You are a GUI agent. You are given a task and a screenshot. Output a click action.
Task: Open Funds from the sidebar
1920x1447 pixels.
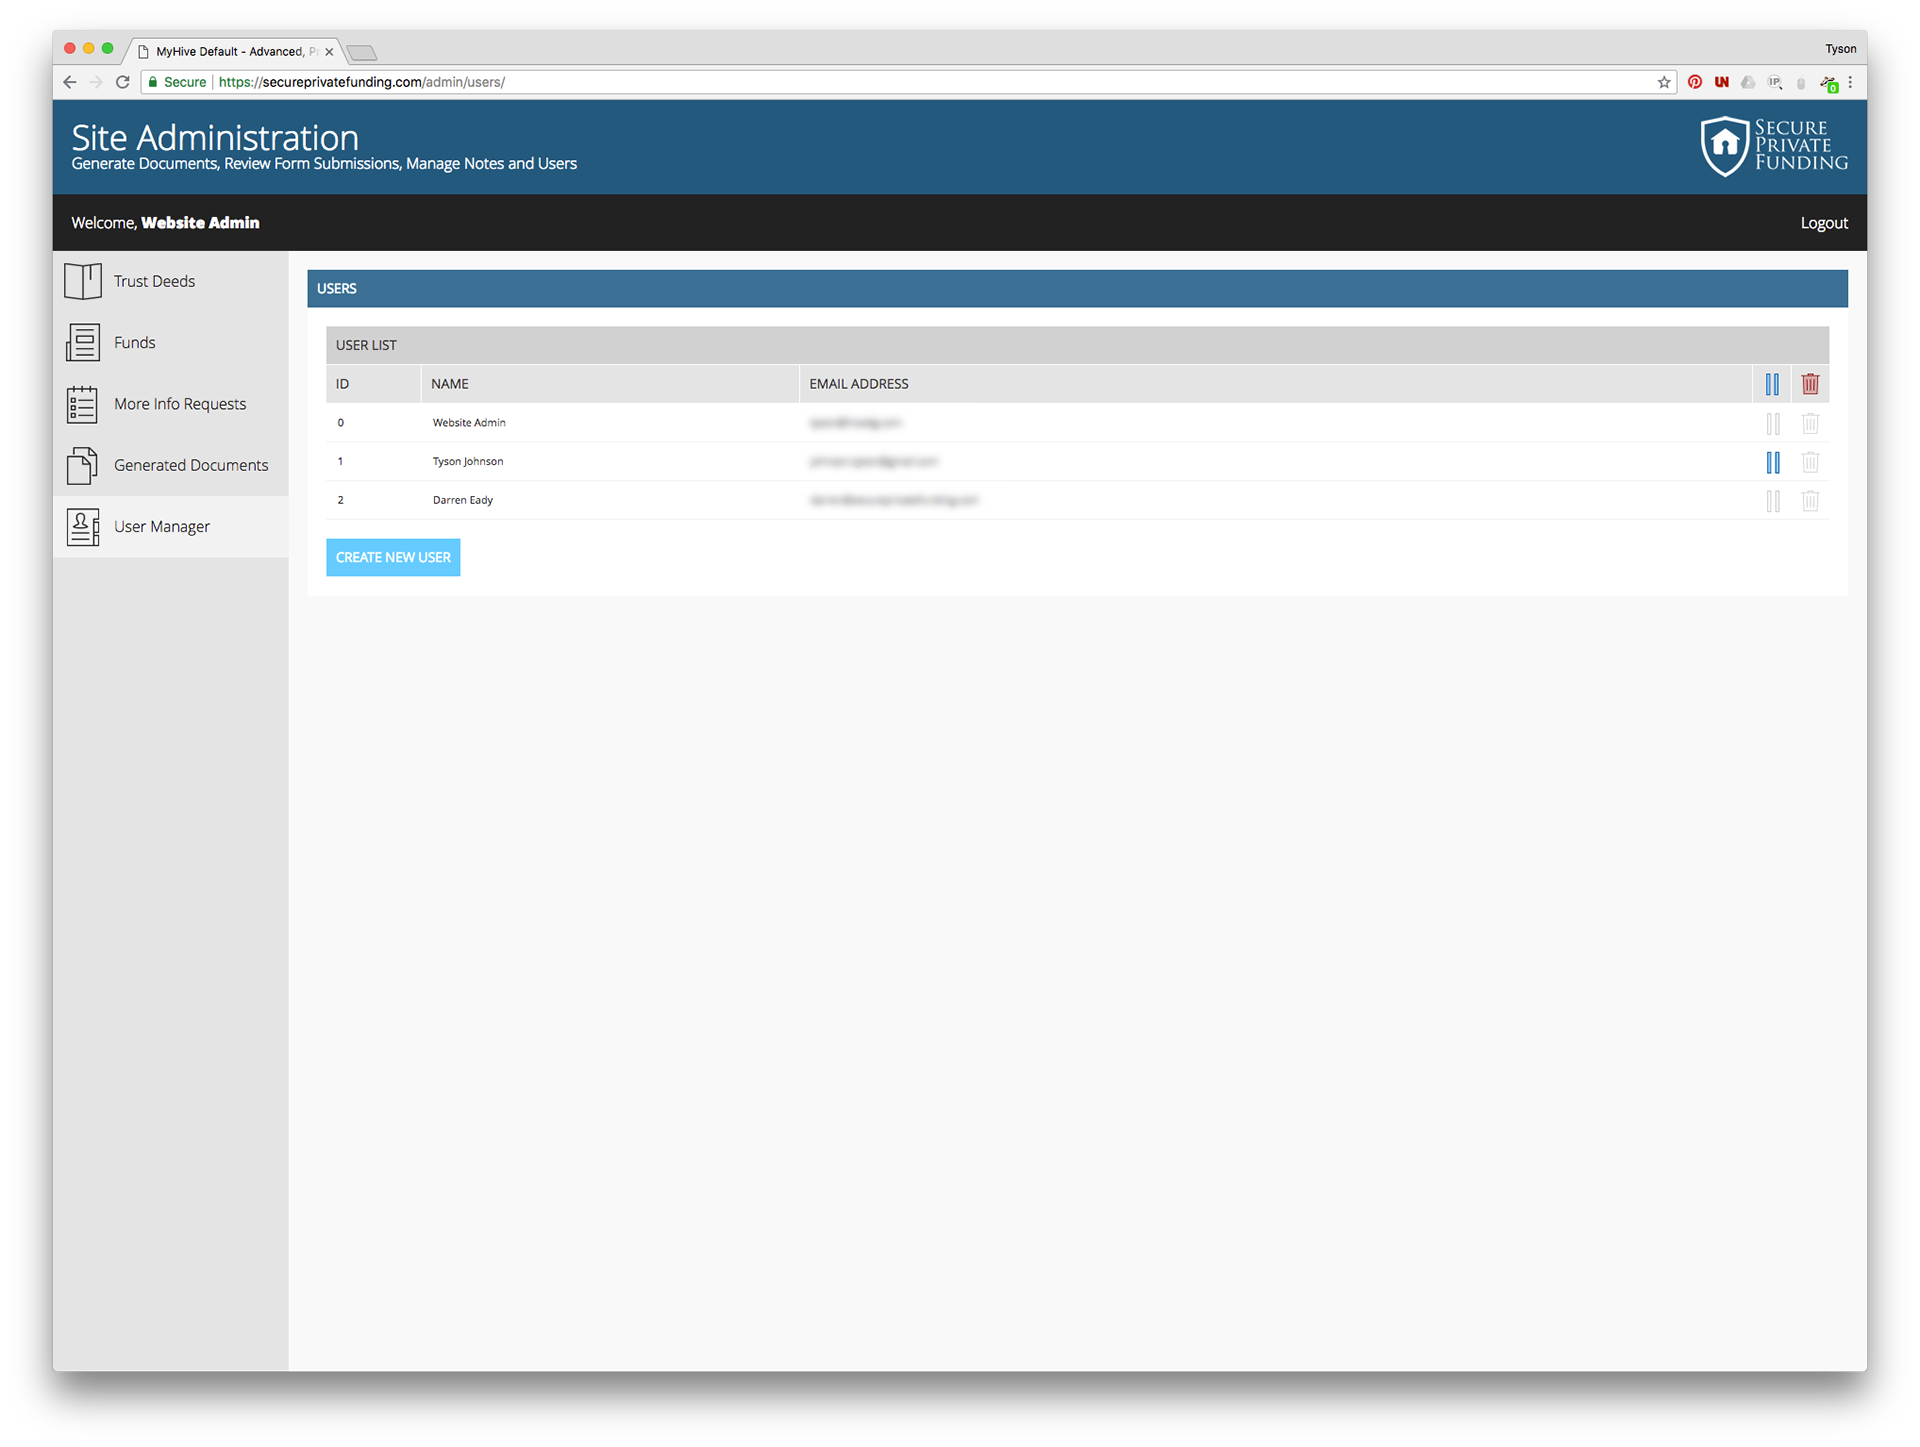(x=134, y=343)
